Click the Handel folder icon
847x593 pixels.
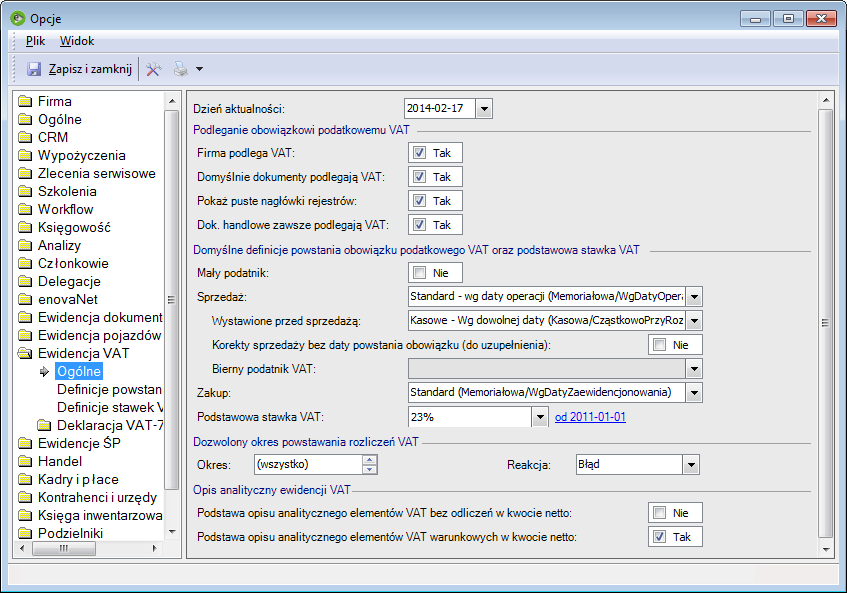25,461
